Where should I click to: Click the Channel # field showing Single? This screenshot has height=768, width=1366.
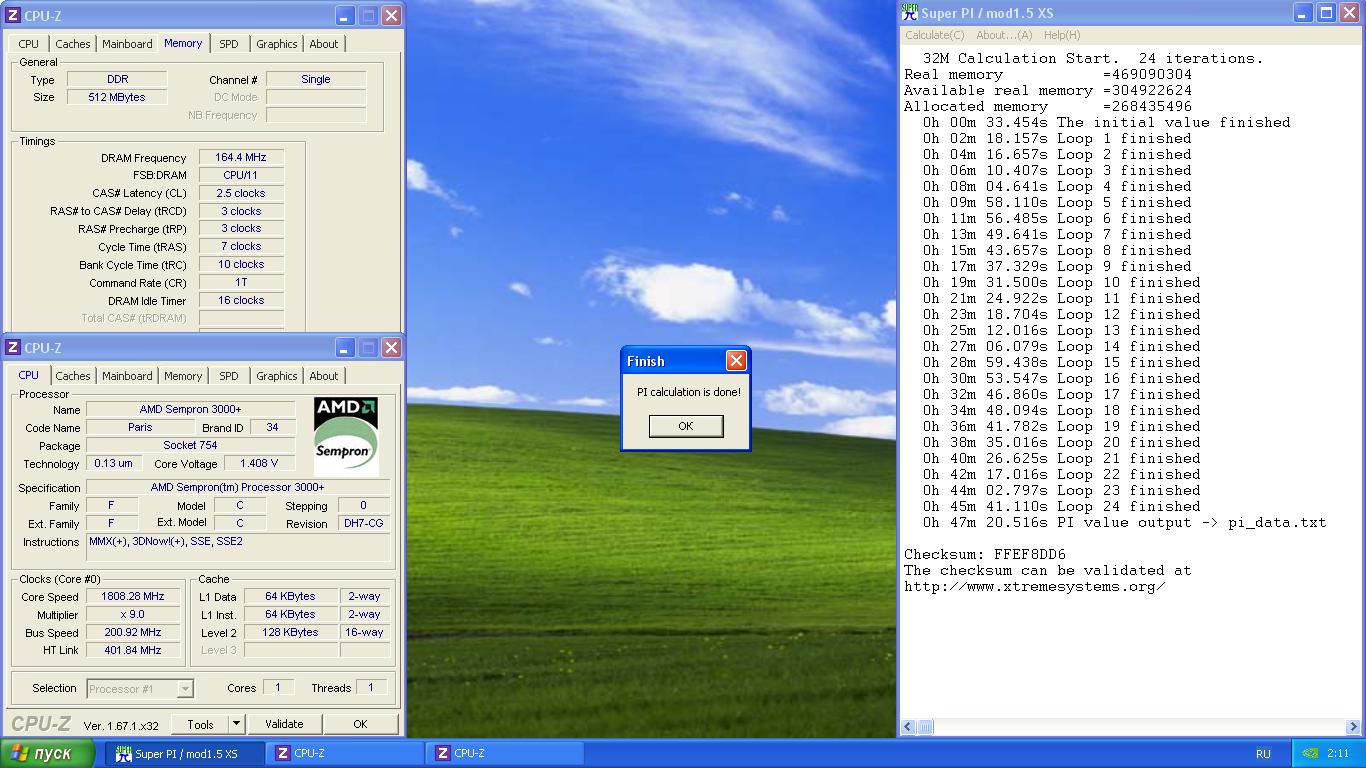click(x=316, y=79)
